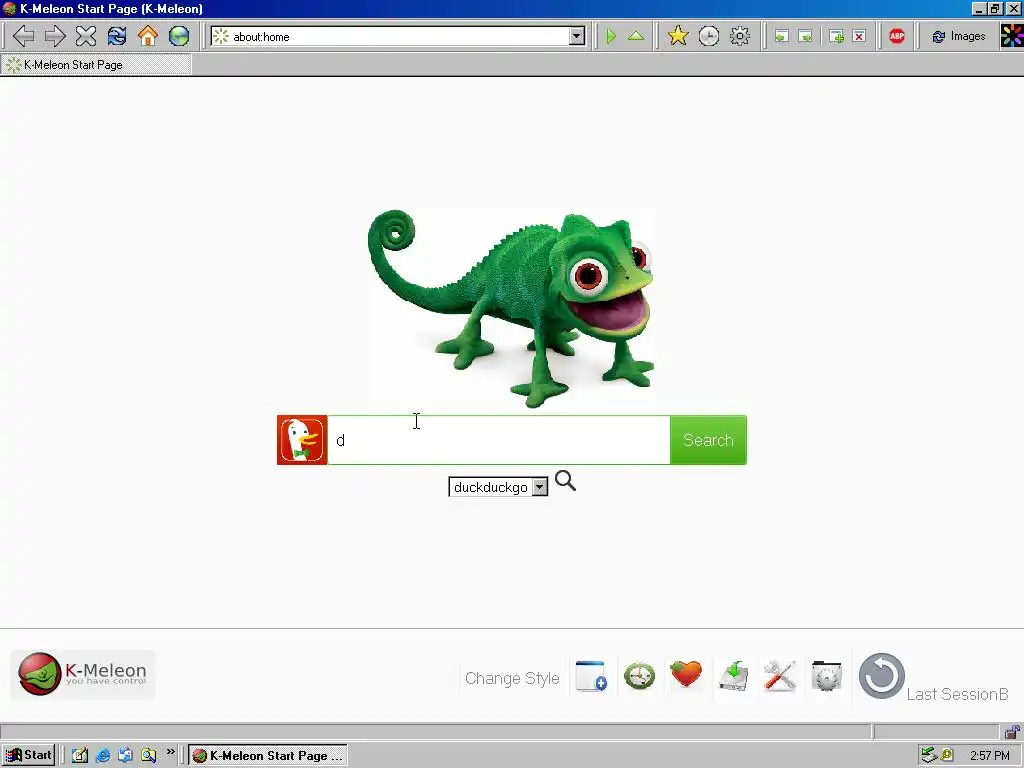Click the globe icon in the toolbar

[179, 36]
